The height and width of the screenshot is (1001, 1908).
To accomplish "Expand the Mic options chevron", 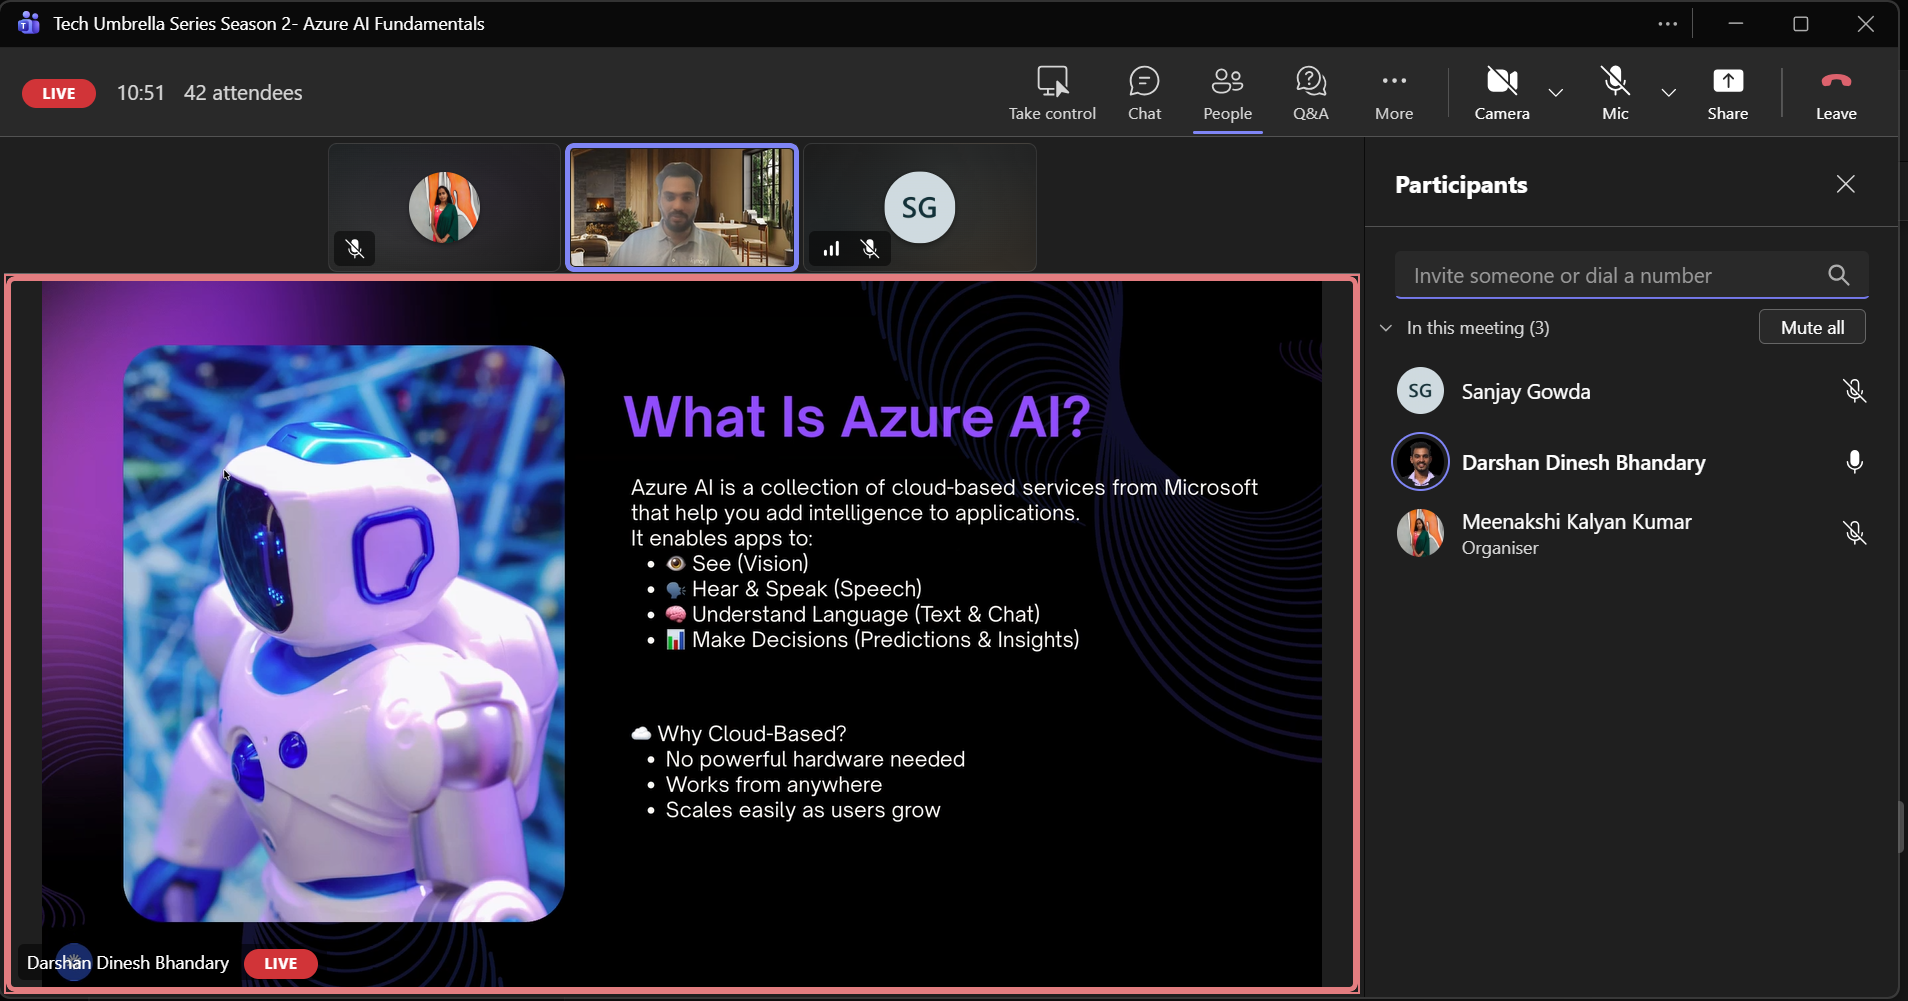I will click(x=1668, y=93).
